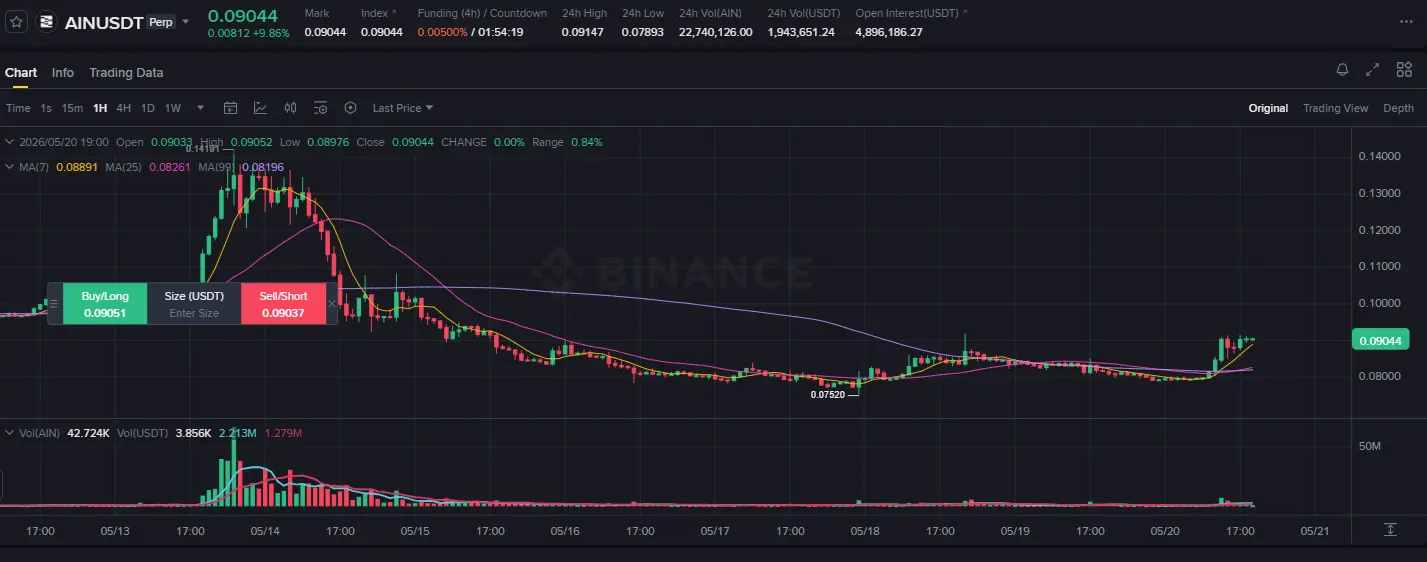Click the 24h Low value 0.07893
The image size is (1427, 562).
tap(643, 32)
